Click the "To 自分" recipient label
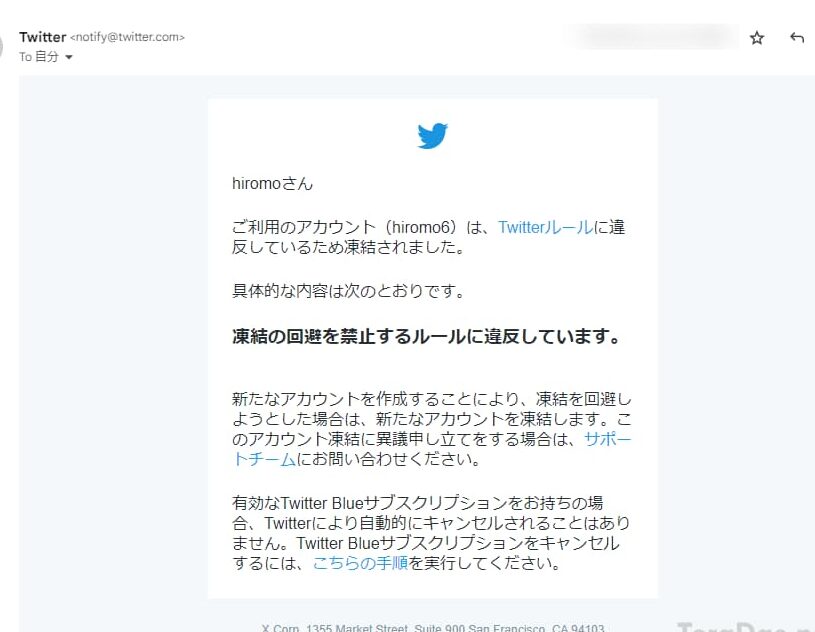The height and width of the screenshot is (632, 815). [x=39, y=57]
